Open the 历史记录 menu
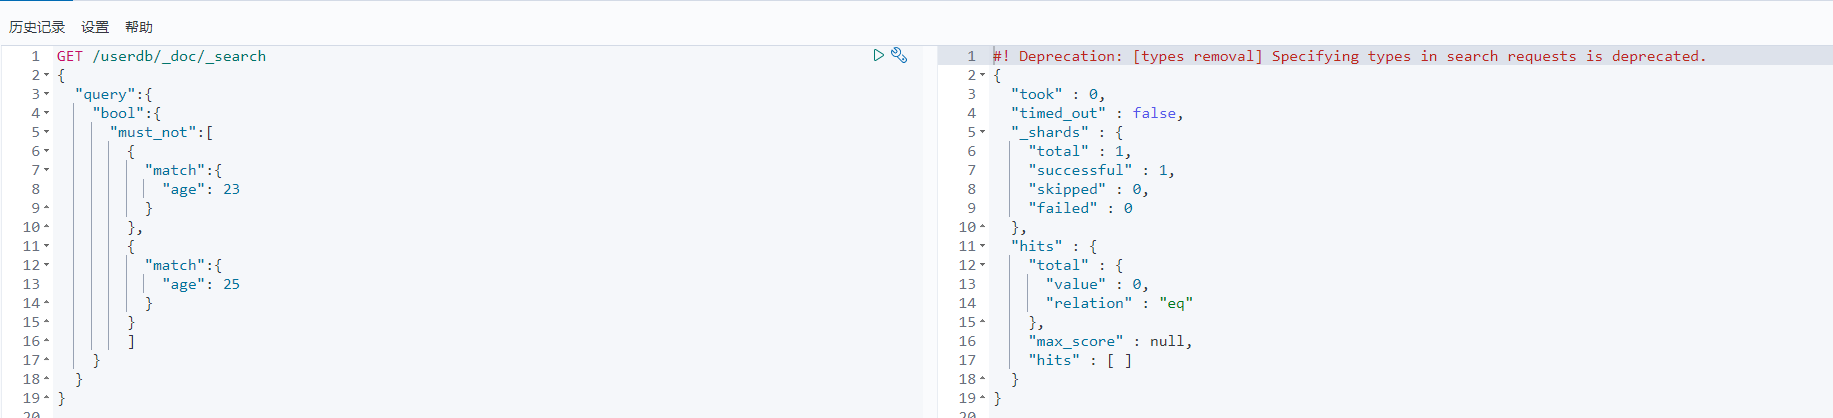The image size is (1833, 418). (37, 27)
